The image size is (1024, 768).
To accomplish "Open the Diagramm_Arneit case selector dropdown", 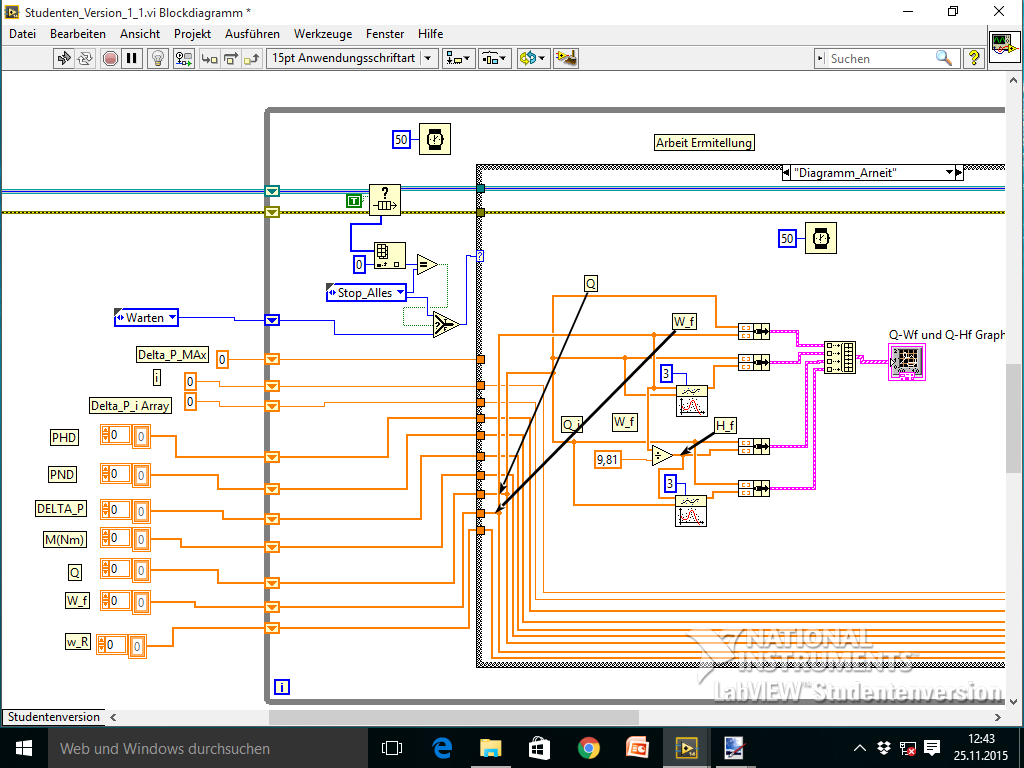I will [948, 173].
